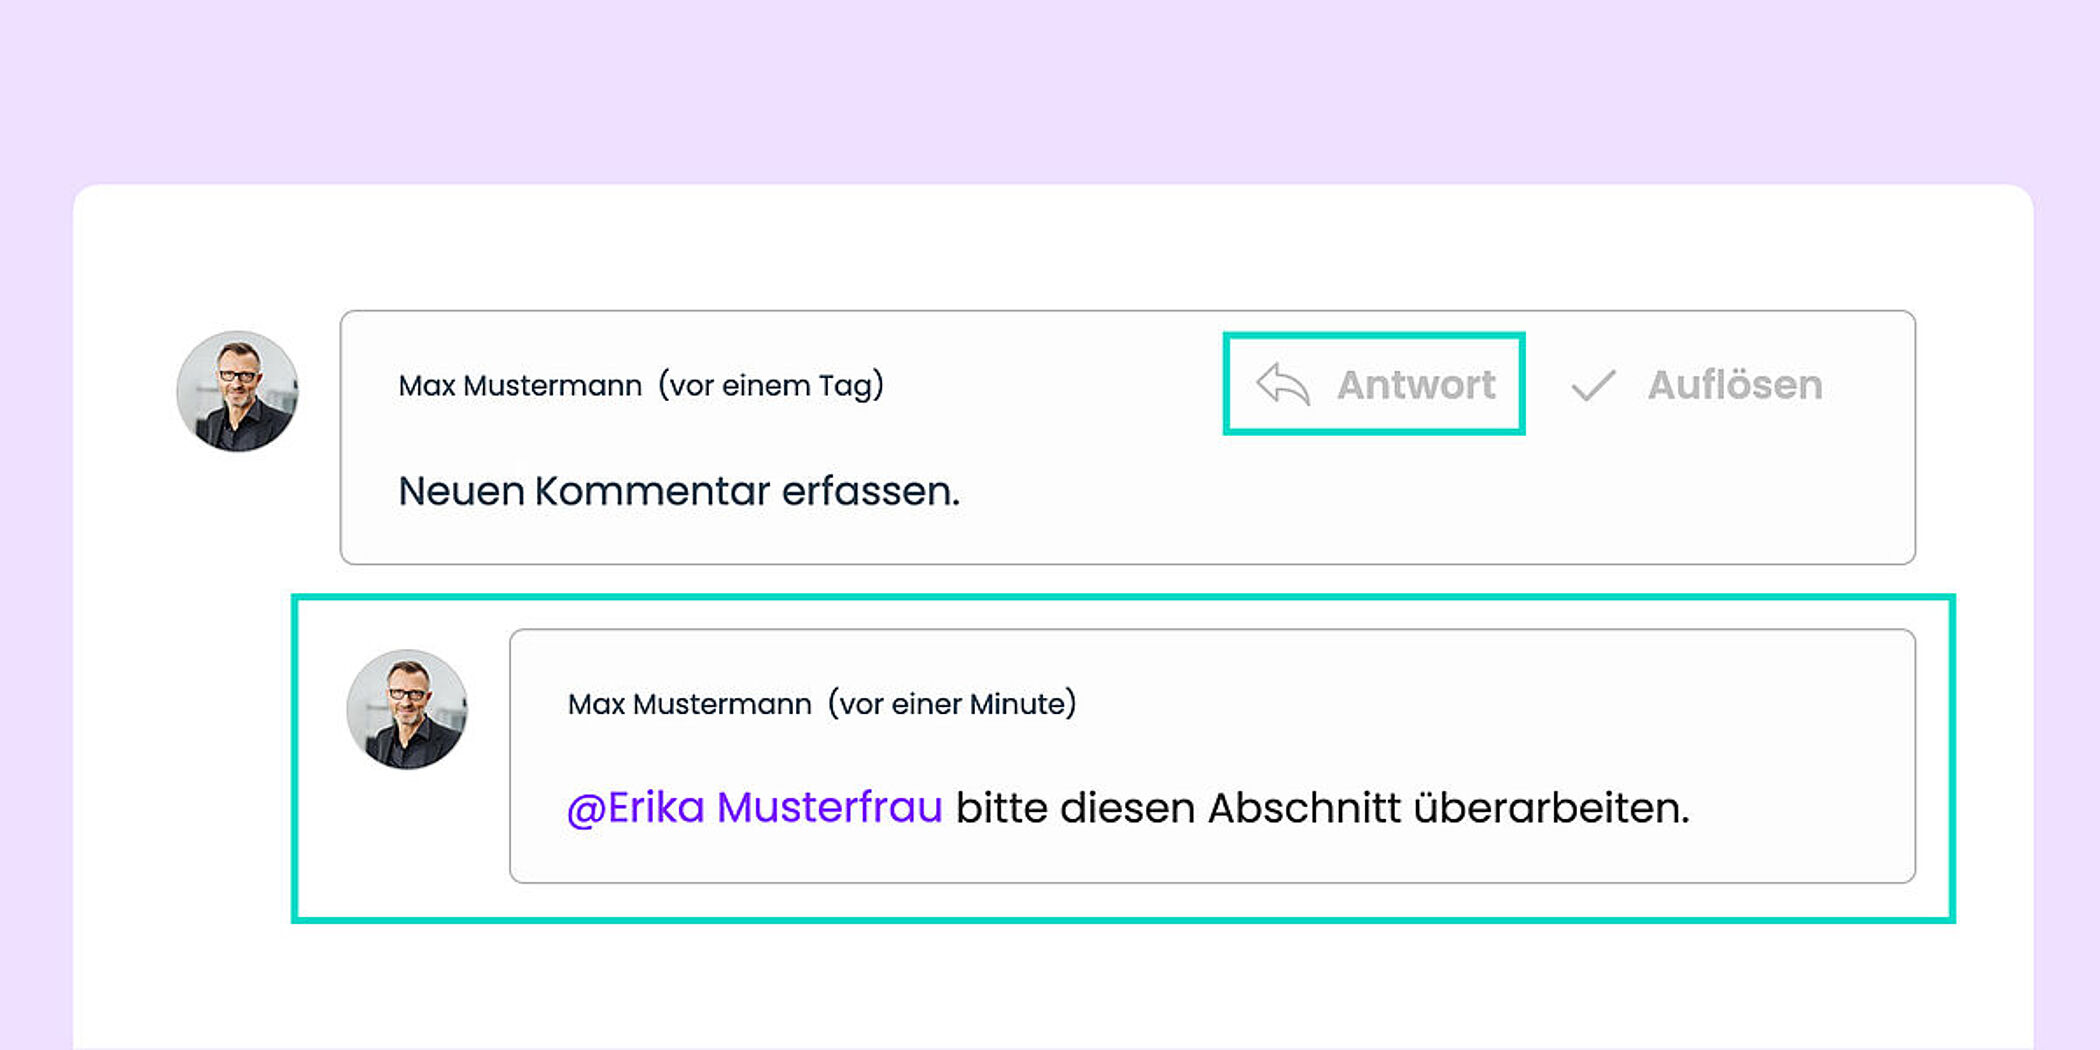The image size is (2100, 1050).
Task: Click empty space in the original comment box
Action: point(1400,500)
